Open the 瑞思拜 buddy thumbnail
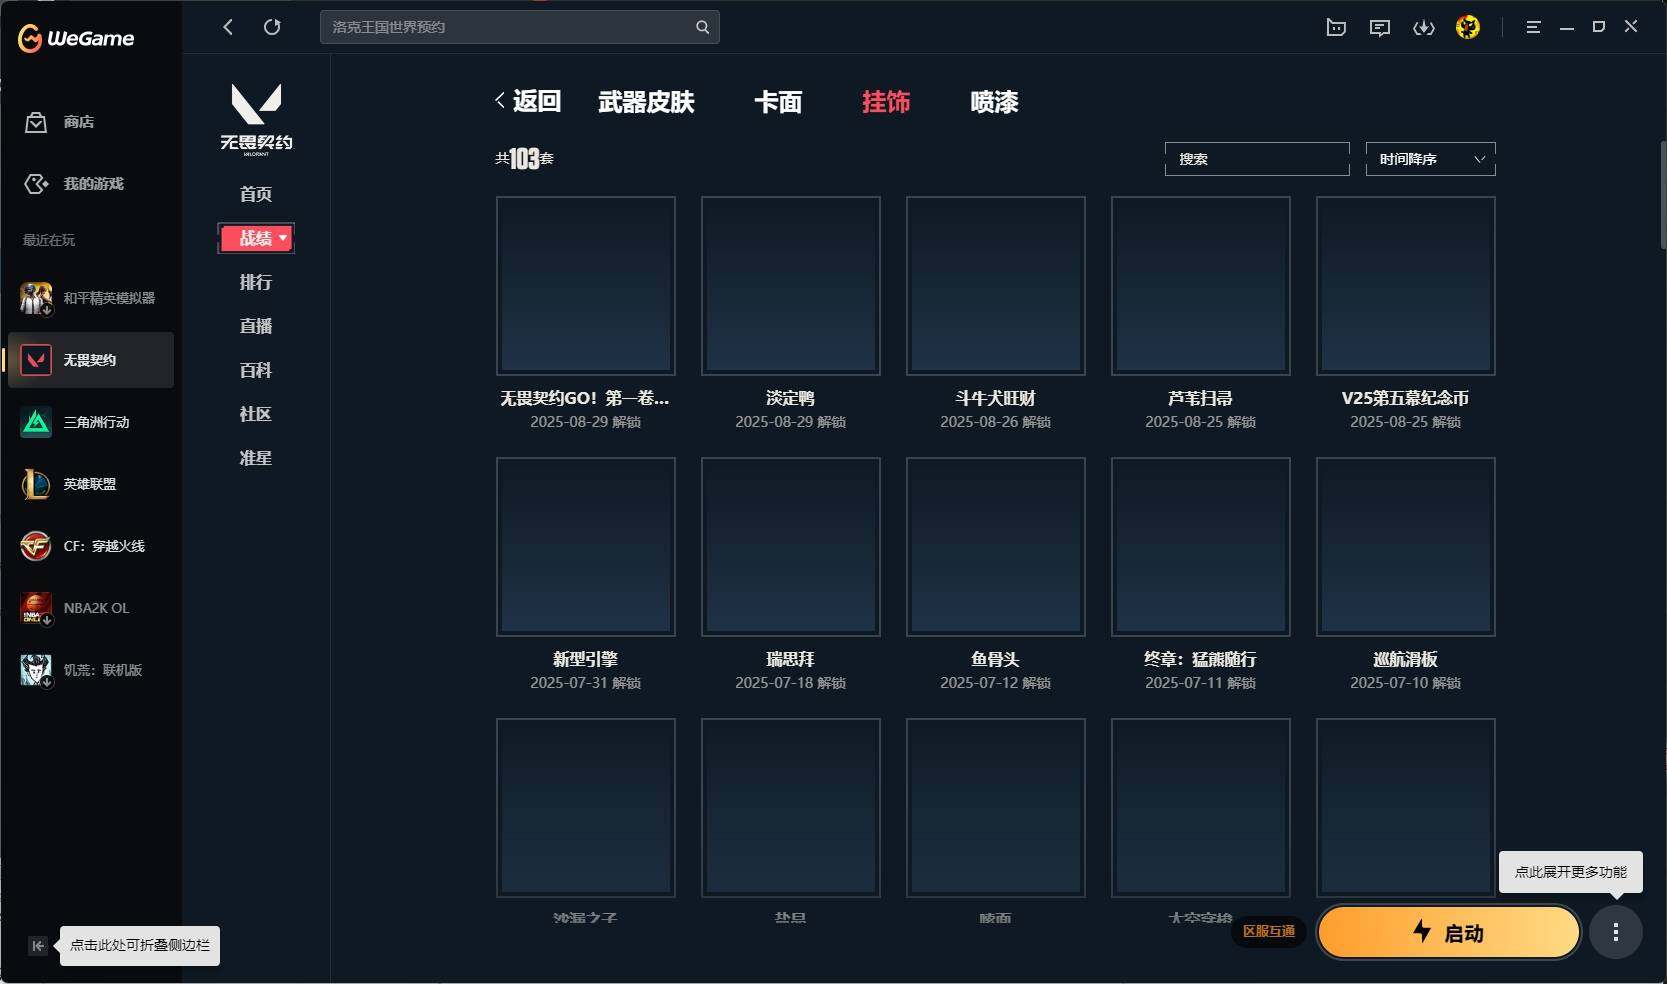The width and height of the screenshot is (1667, 984). click(791, 547)
